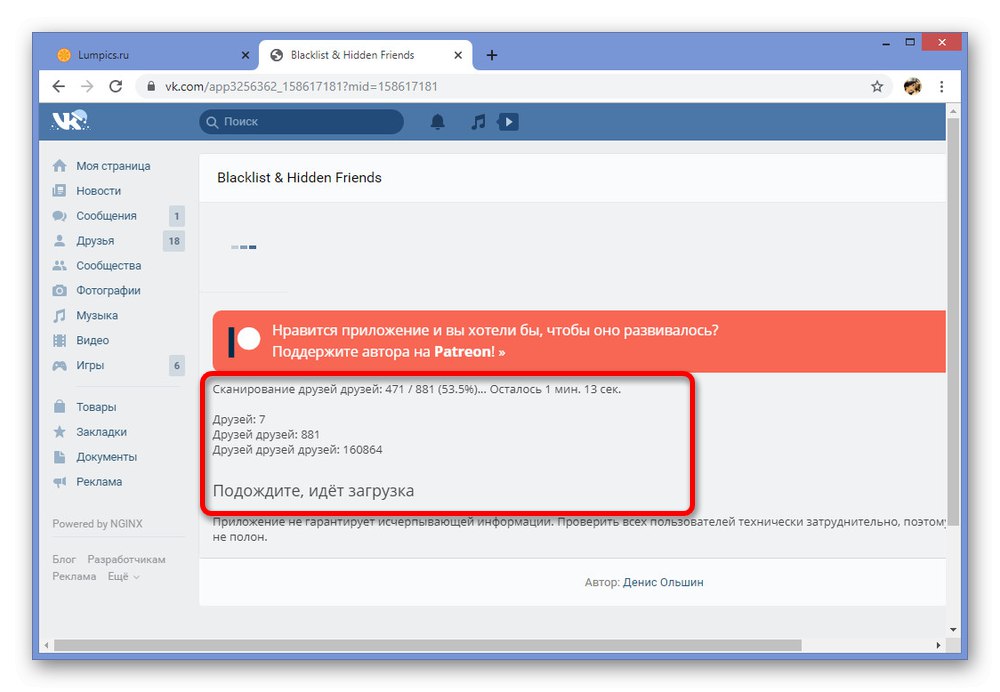1000x692 pixels.
Task: Click the VK logo in header
Action: [70, 120]
